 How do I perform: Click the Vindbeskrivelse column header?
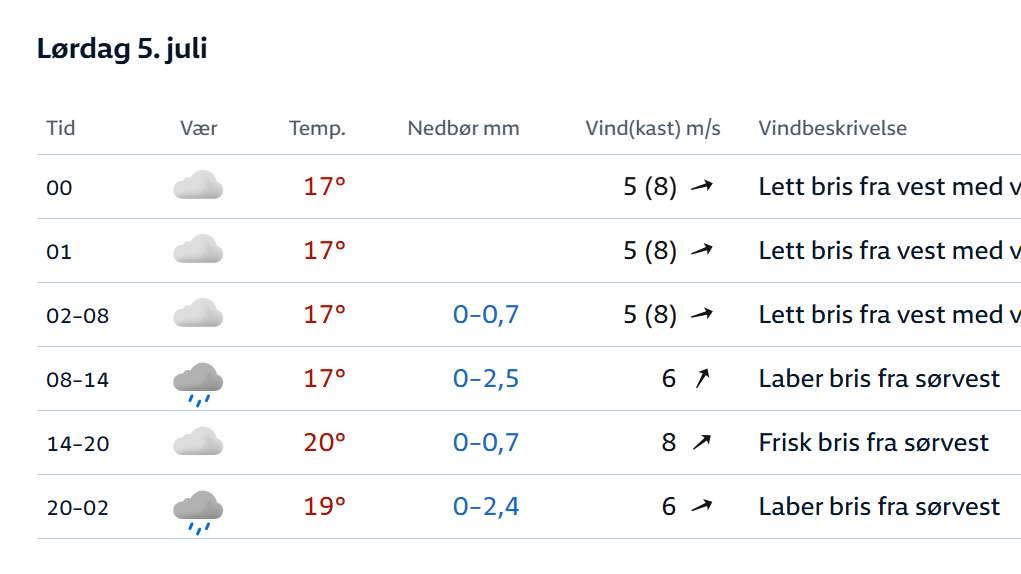click(832, 128)
